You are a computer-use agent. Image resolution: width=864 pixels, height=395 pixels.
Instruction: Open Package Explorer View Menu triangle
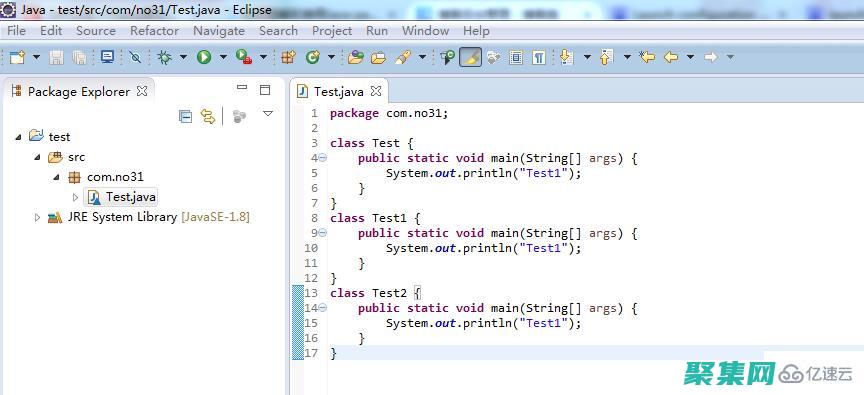(x=268, y=113)
